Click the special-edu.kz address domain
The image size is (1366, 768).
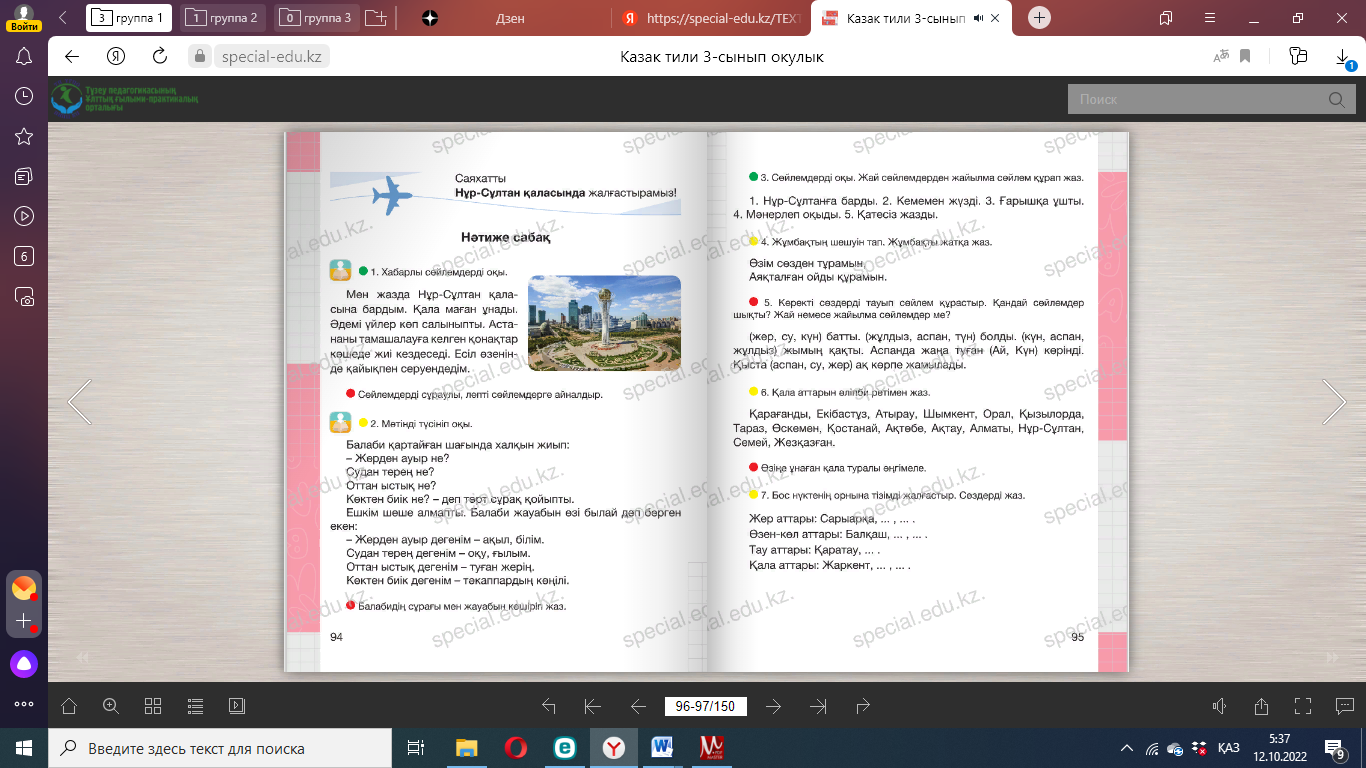coord(271,57)
